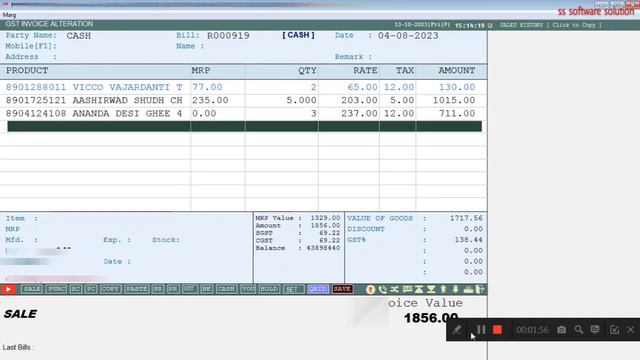Click the up arrow icon in toolbar
The width and height of the screenshot is (640, 360).
443,289
